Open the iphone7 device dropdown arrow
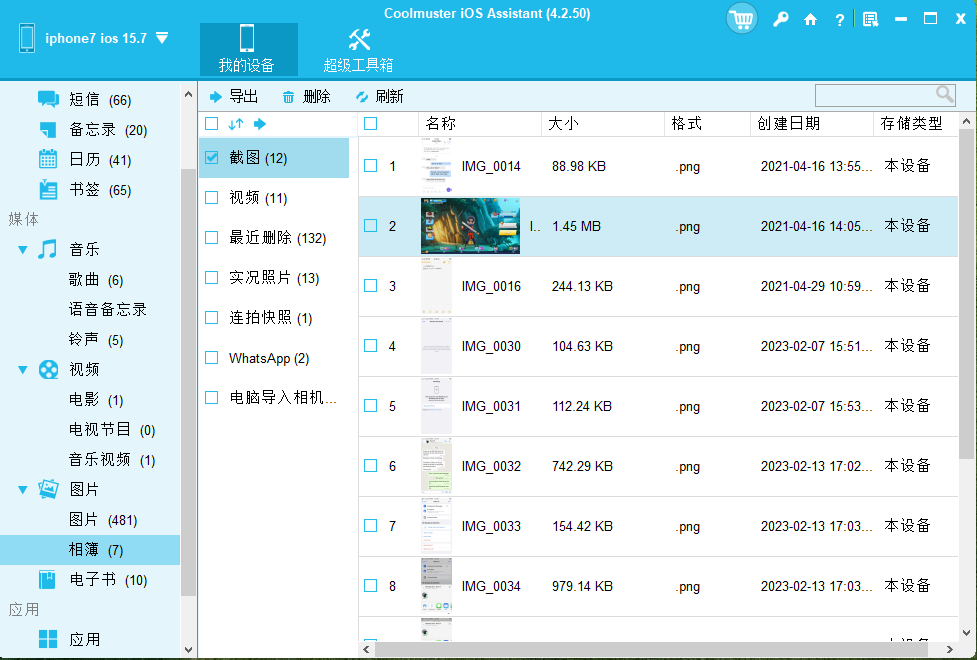 (x=162, y=38)
